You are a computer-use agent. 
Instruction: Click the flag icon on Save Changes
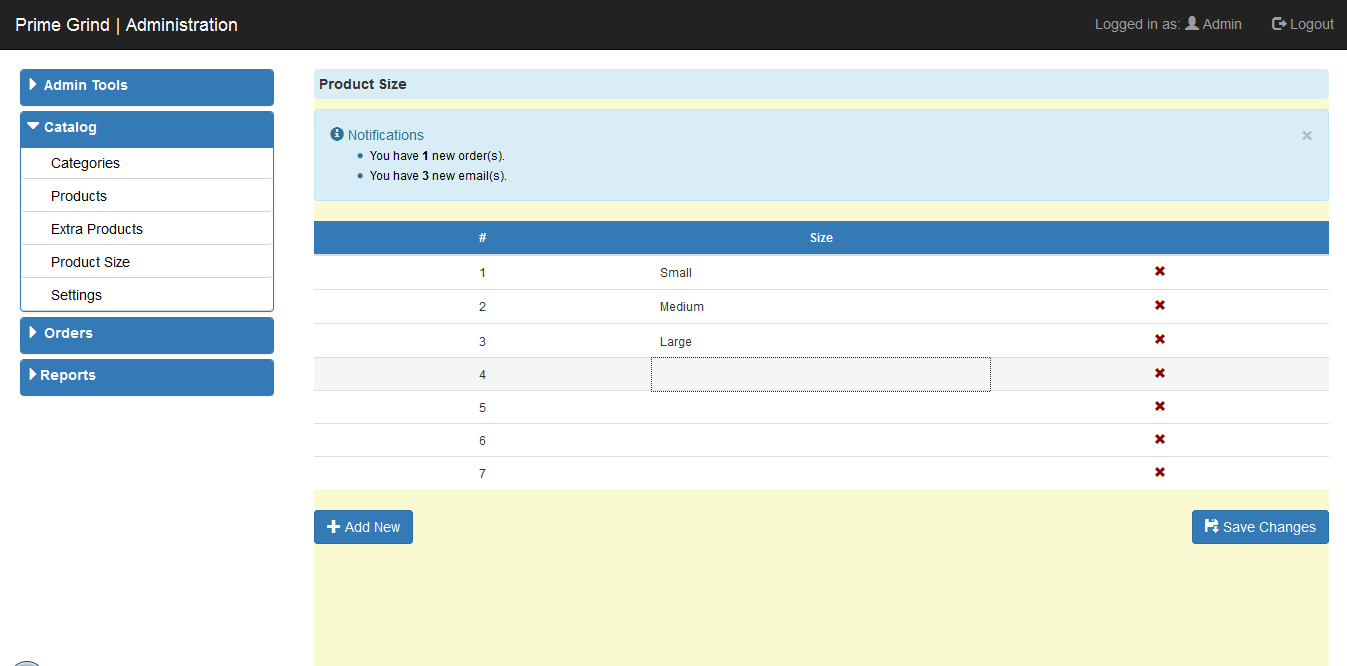pyautogui.click(x=1211, y=526)
